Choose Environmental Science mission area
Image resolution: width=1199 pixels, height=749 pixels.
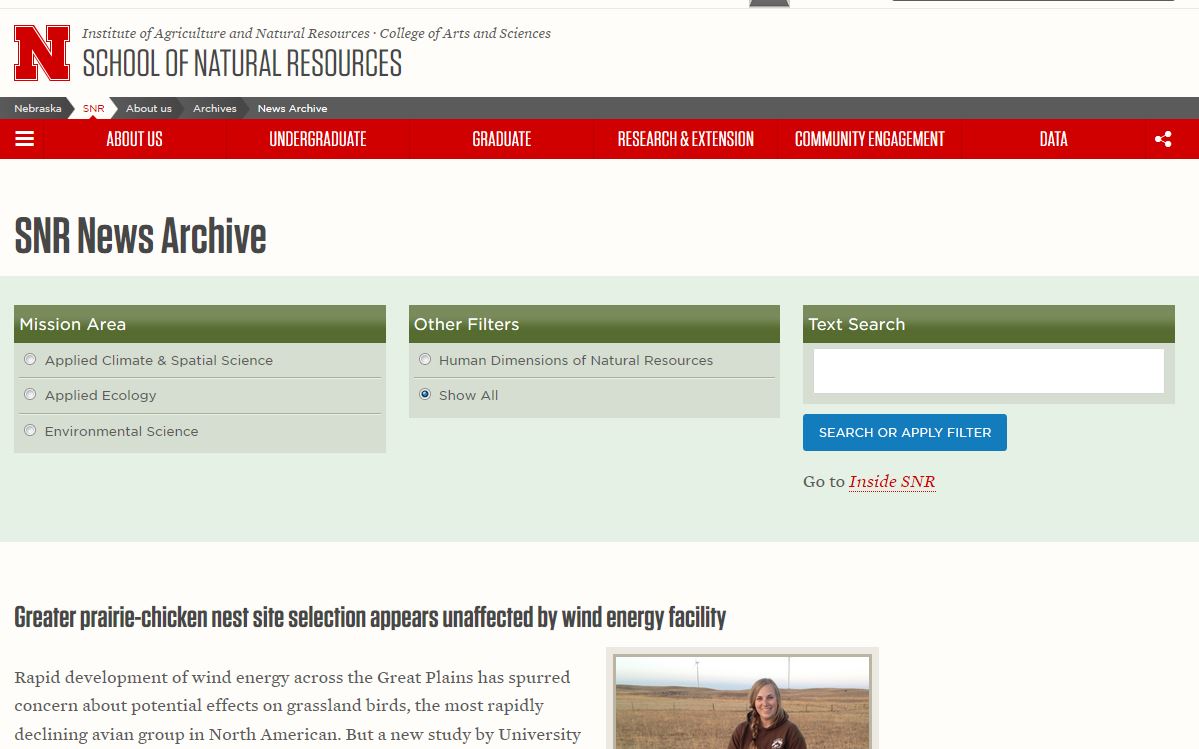[x=30, y=431]
